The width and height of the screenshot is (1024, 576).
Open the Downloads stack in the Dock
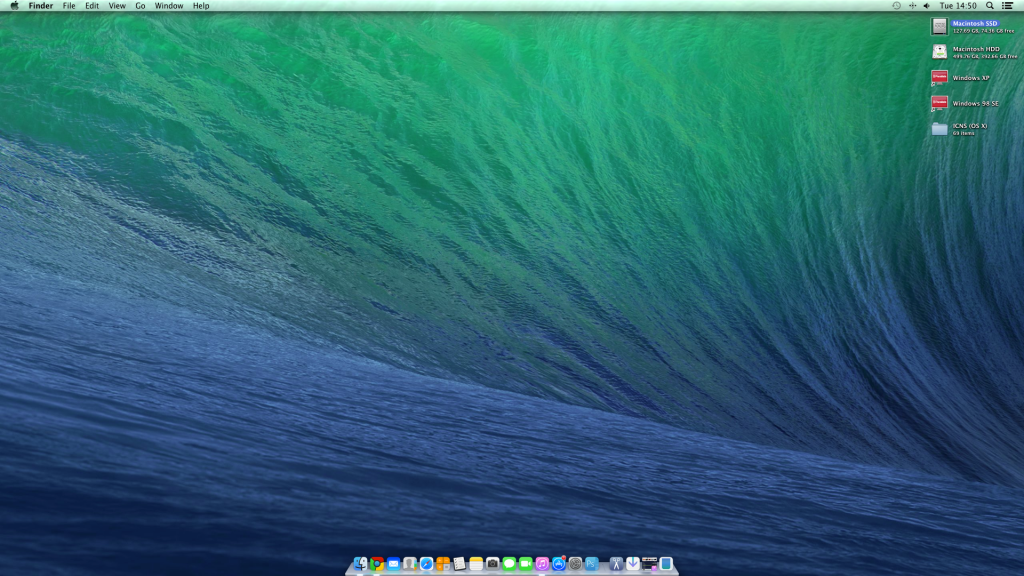633,564
